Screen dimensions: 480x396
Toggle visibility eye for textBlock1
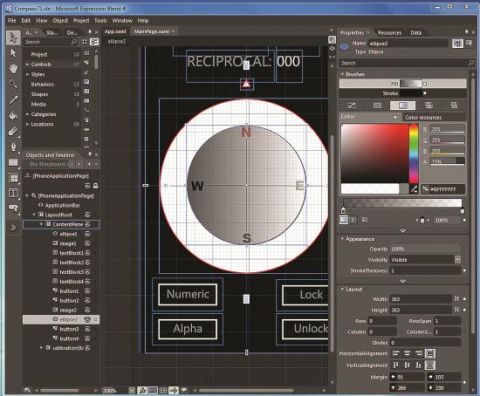click(87, 253)
